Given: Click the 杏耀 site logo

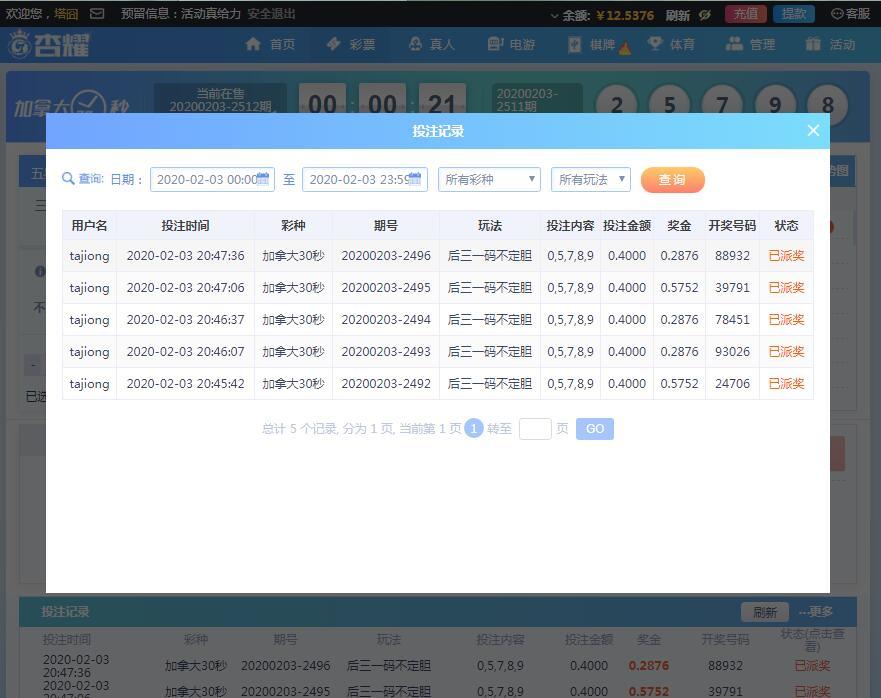Looking at the screenshot, I should pos(49,44).
